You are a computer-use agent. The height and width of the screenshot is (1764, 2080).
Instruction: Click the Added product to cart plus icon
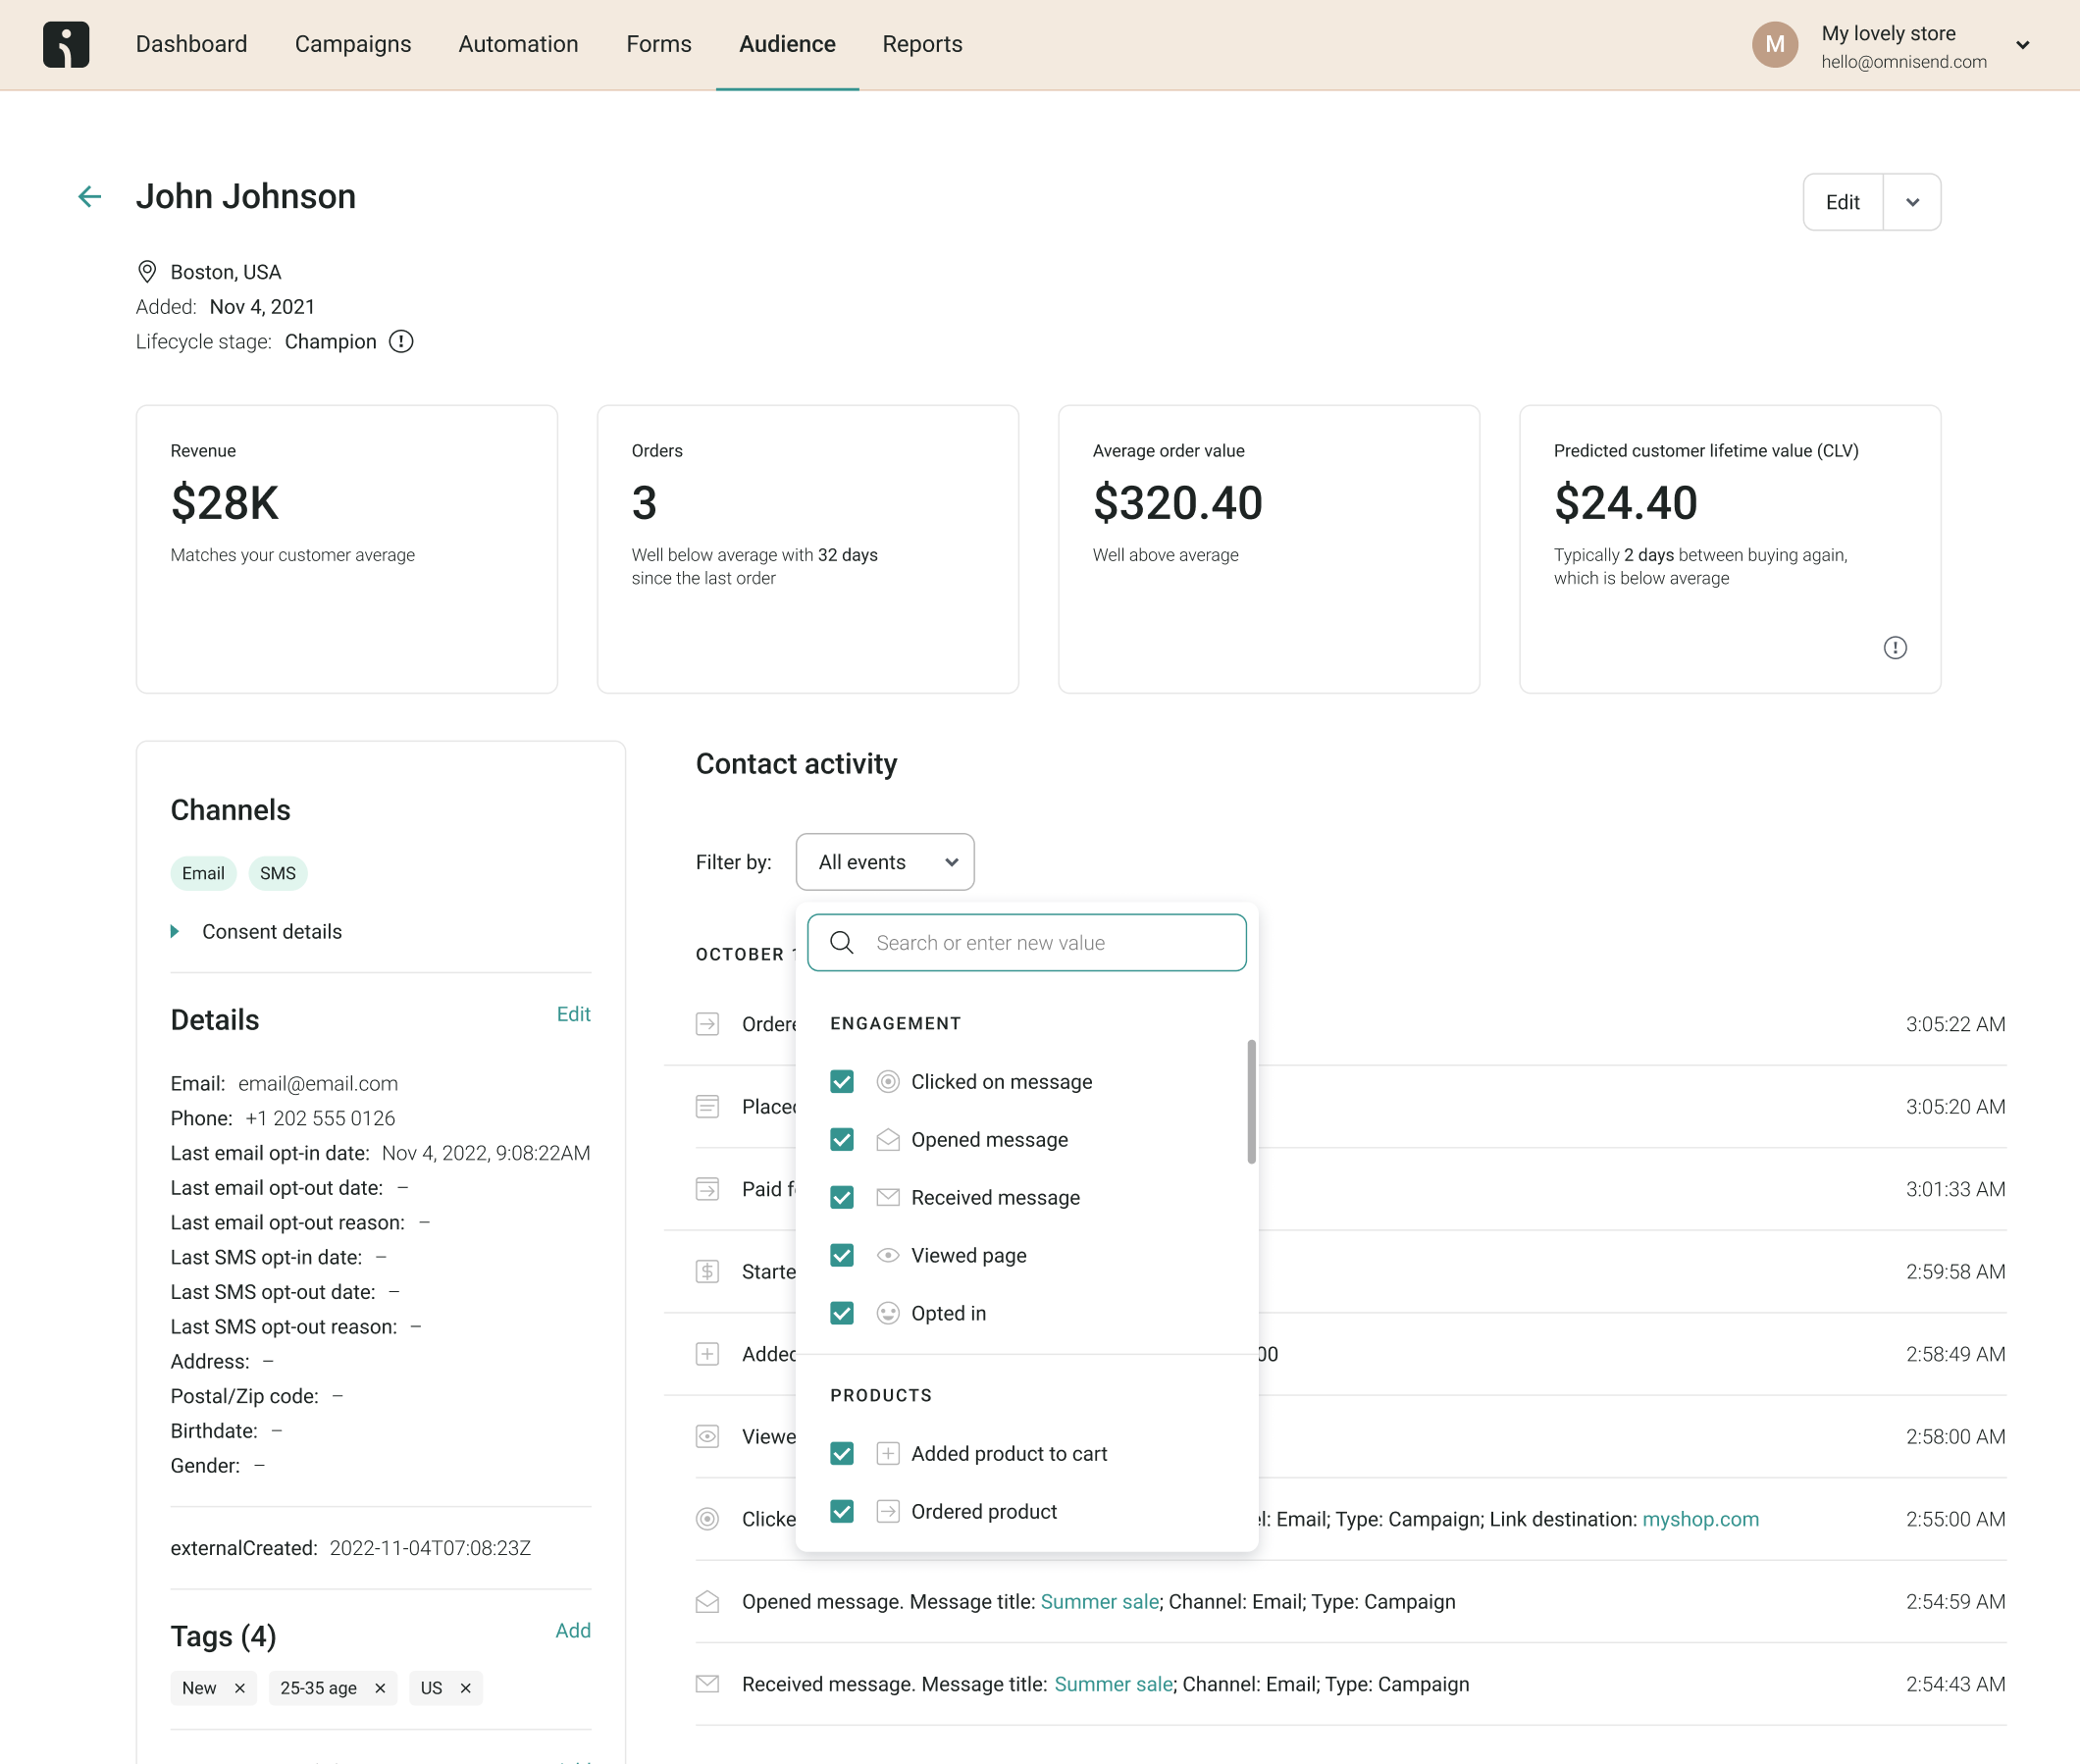point(888,1454)
